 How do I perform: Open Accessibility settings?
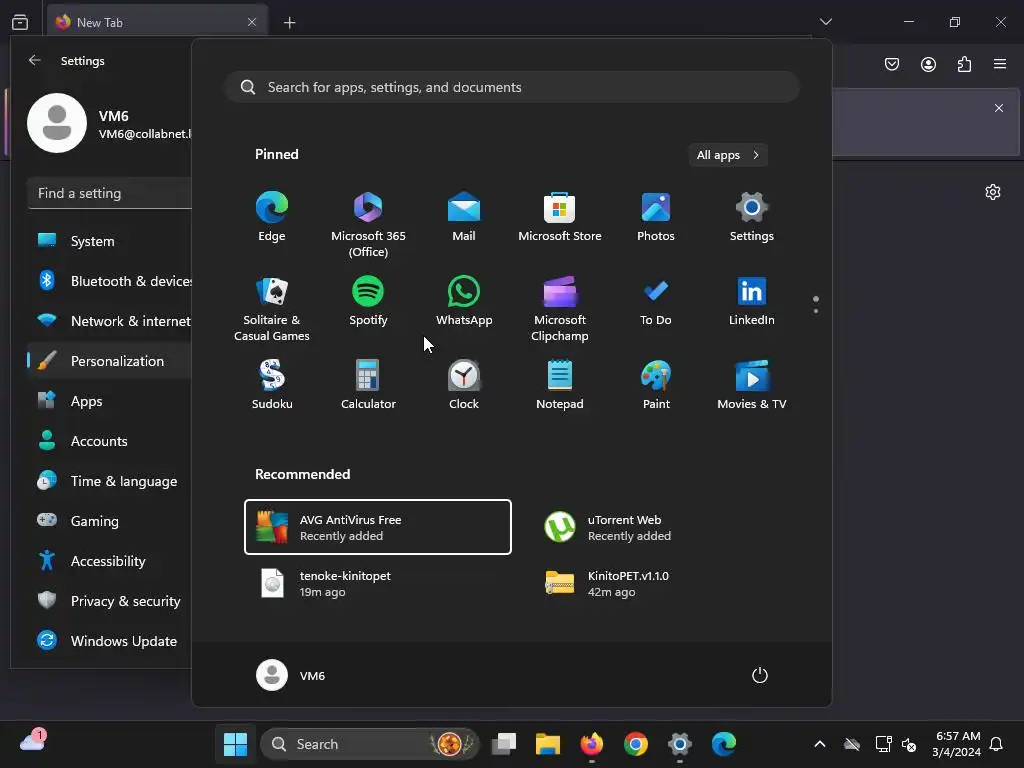tap(110, 561)
